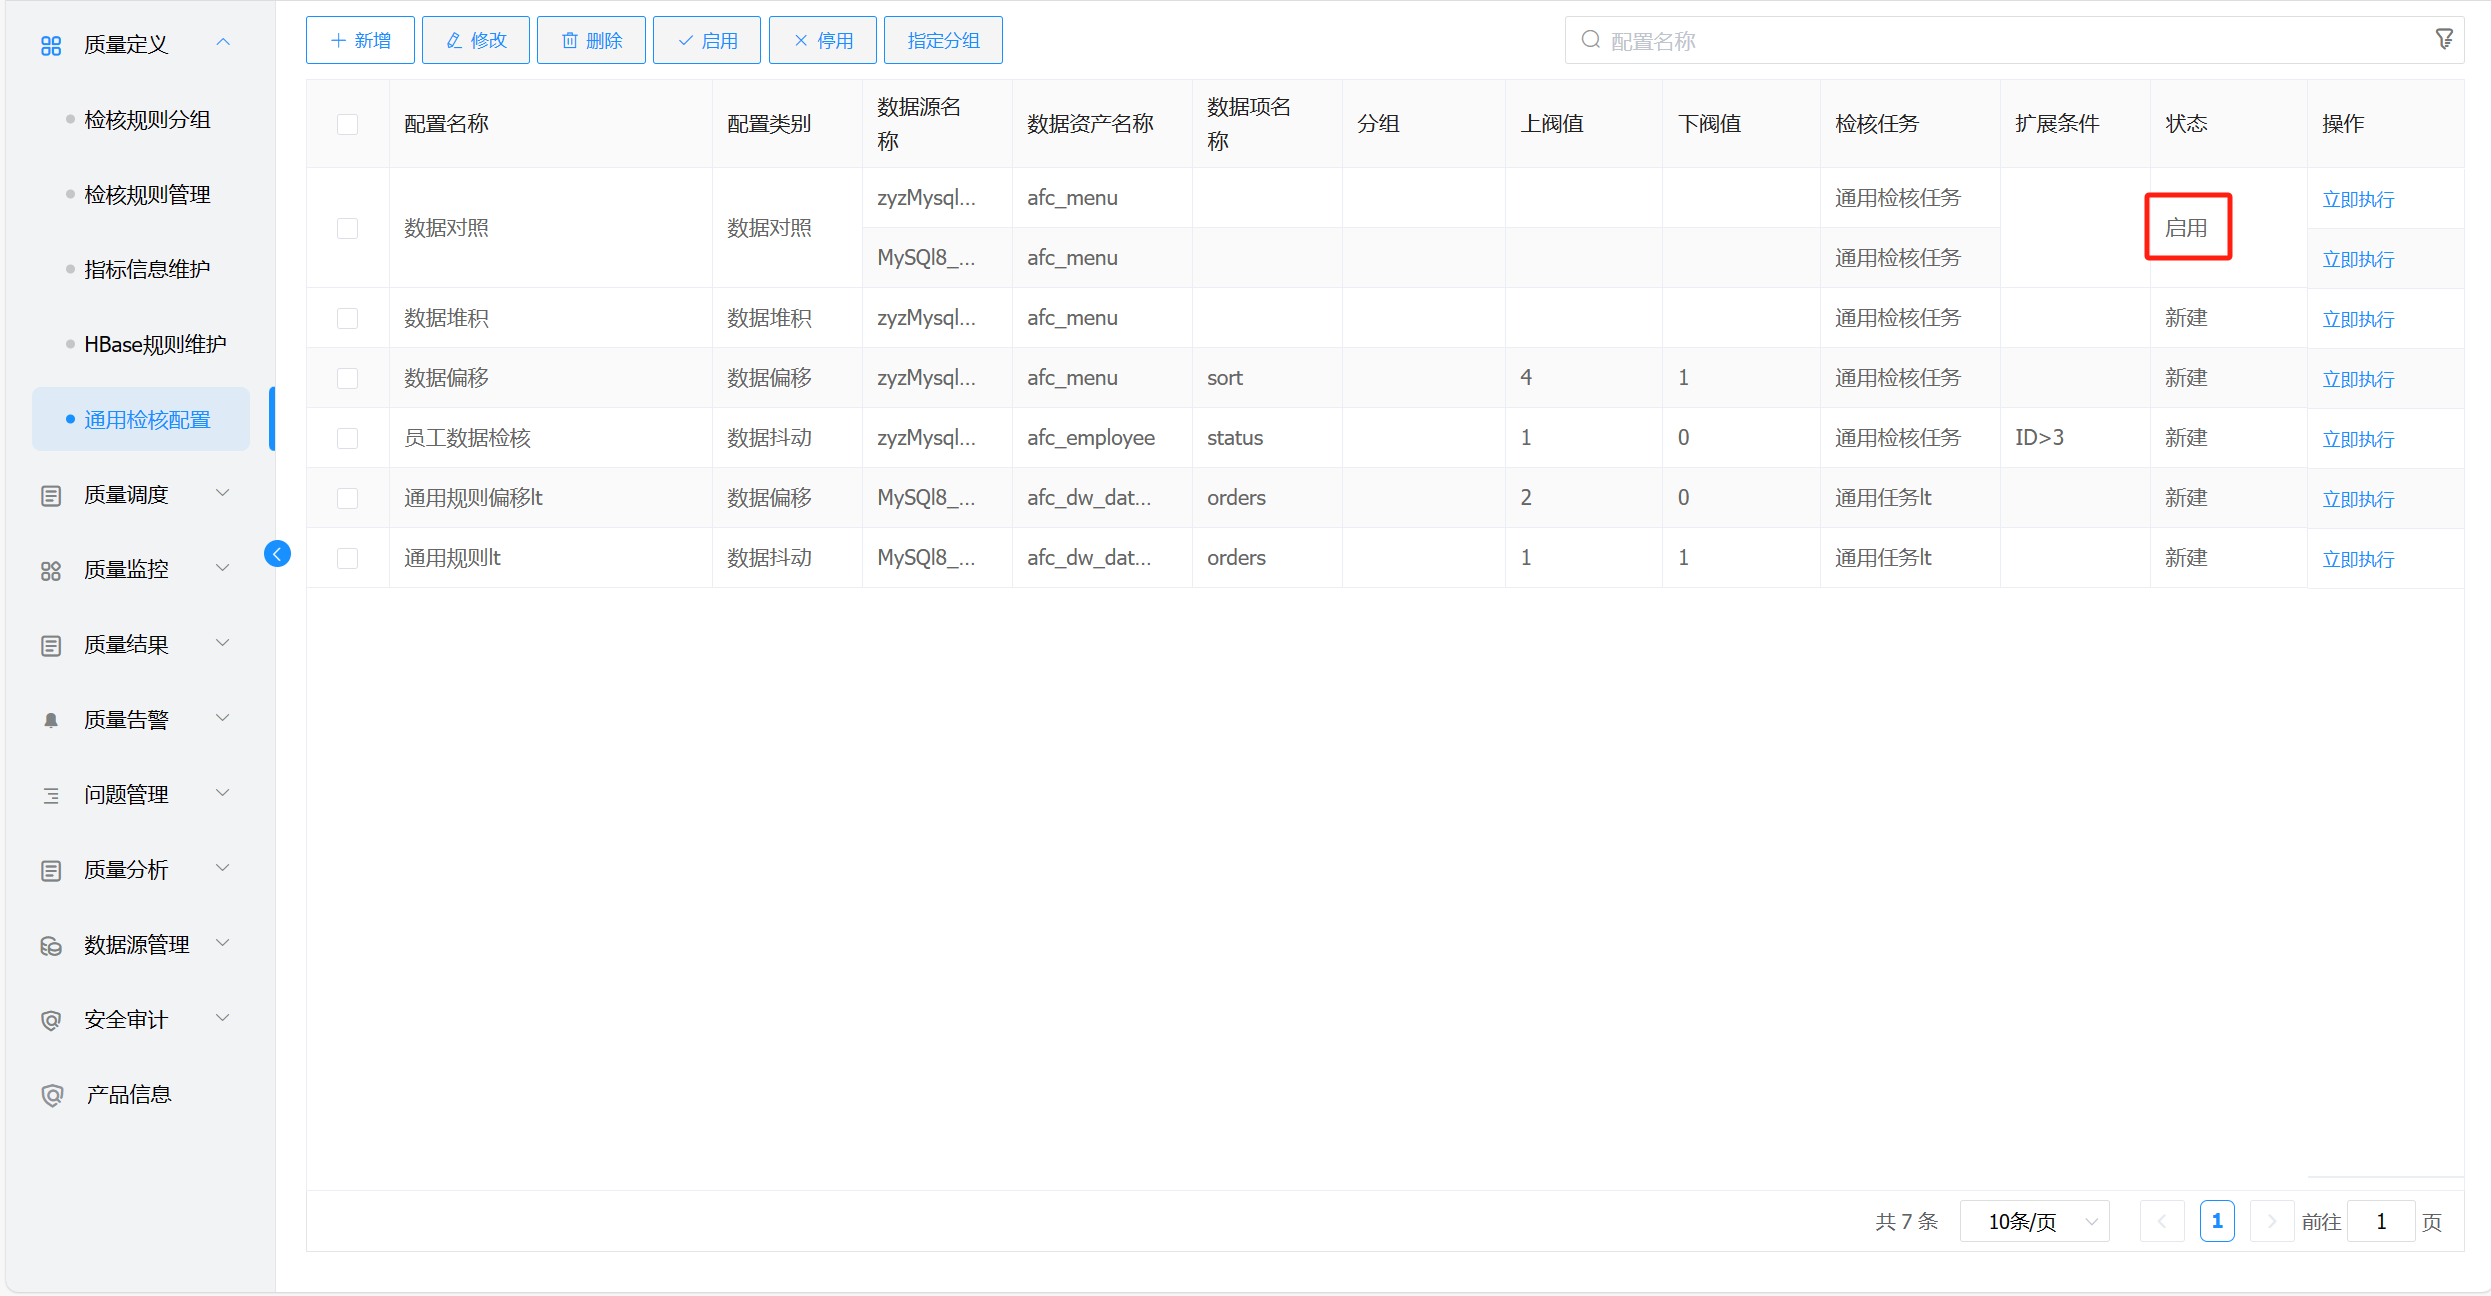The height and width of the screenshot is (1296, 2491).
Task: Open 检核规则管理 menu item
Action: [147, 195]
